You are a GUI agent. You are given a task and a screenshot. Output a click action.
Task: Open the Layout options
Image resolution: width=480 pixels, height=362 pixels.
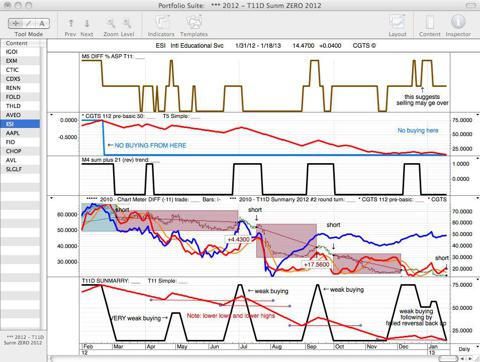(397, 23)
